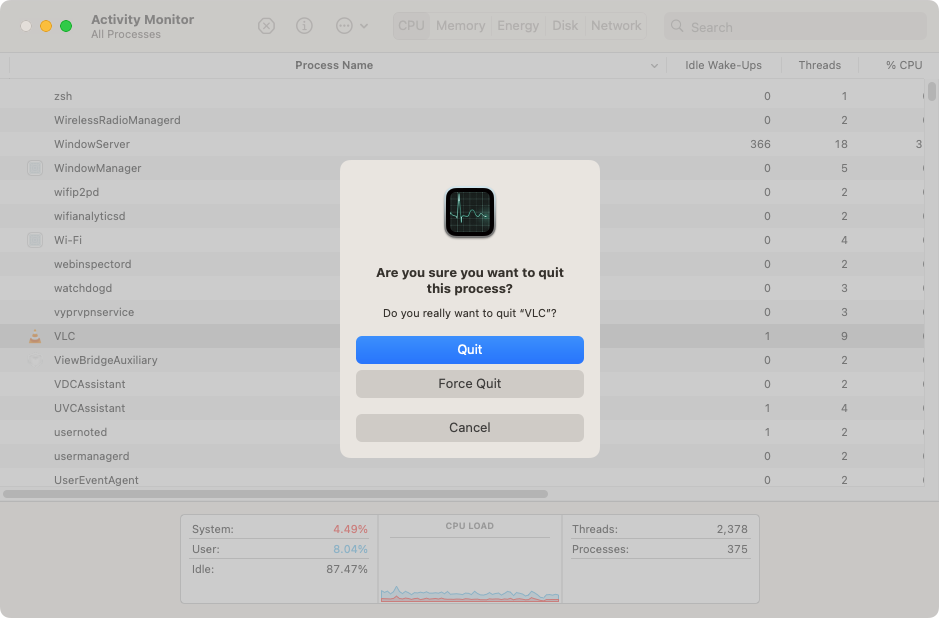939x618 pixels.
Task: Click WindowServer's 18 threads value
Action: [841, 144]
